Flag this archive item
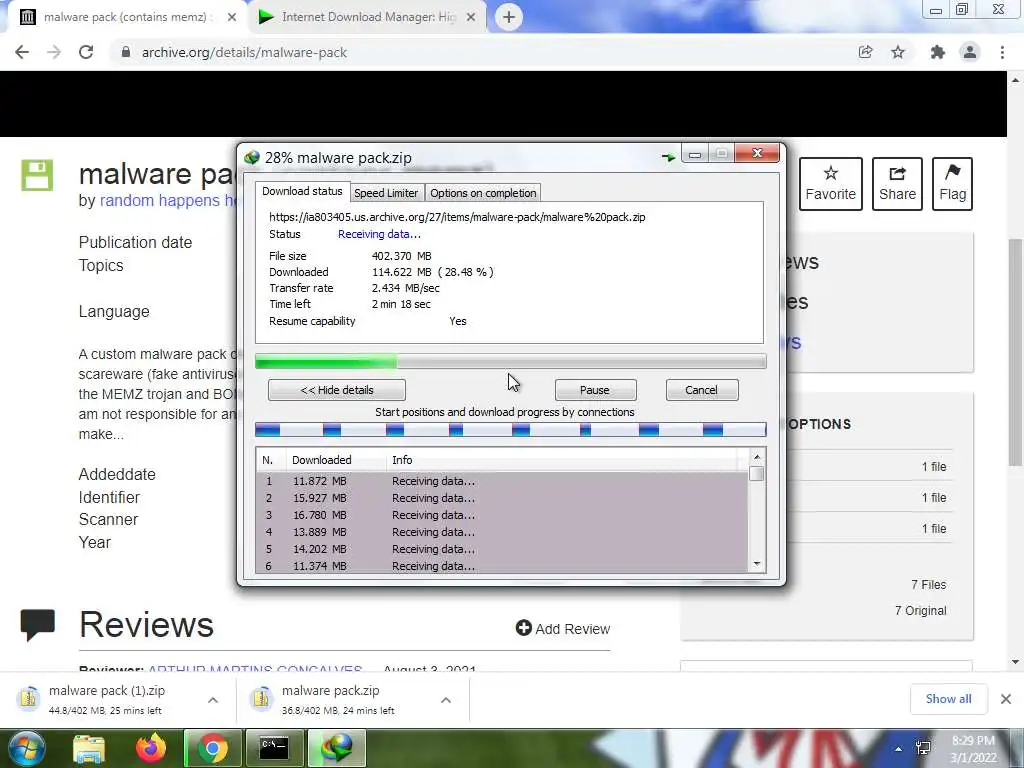Image resolution: width=1024 pixels, height=768 pixels. tap(952, 184)
